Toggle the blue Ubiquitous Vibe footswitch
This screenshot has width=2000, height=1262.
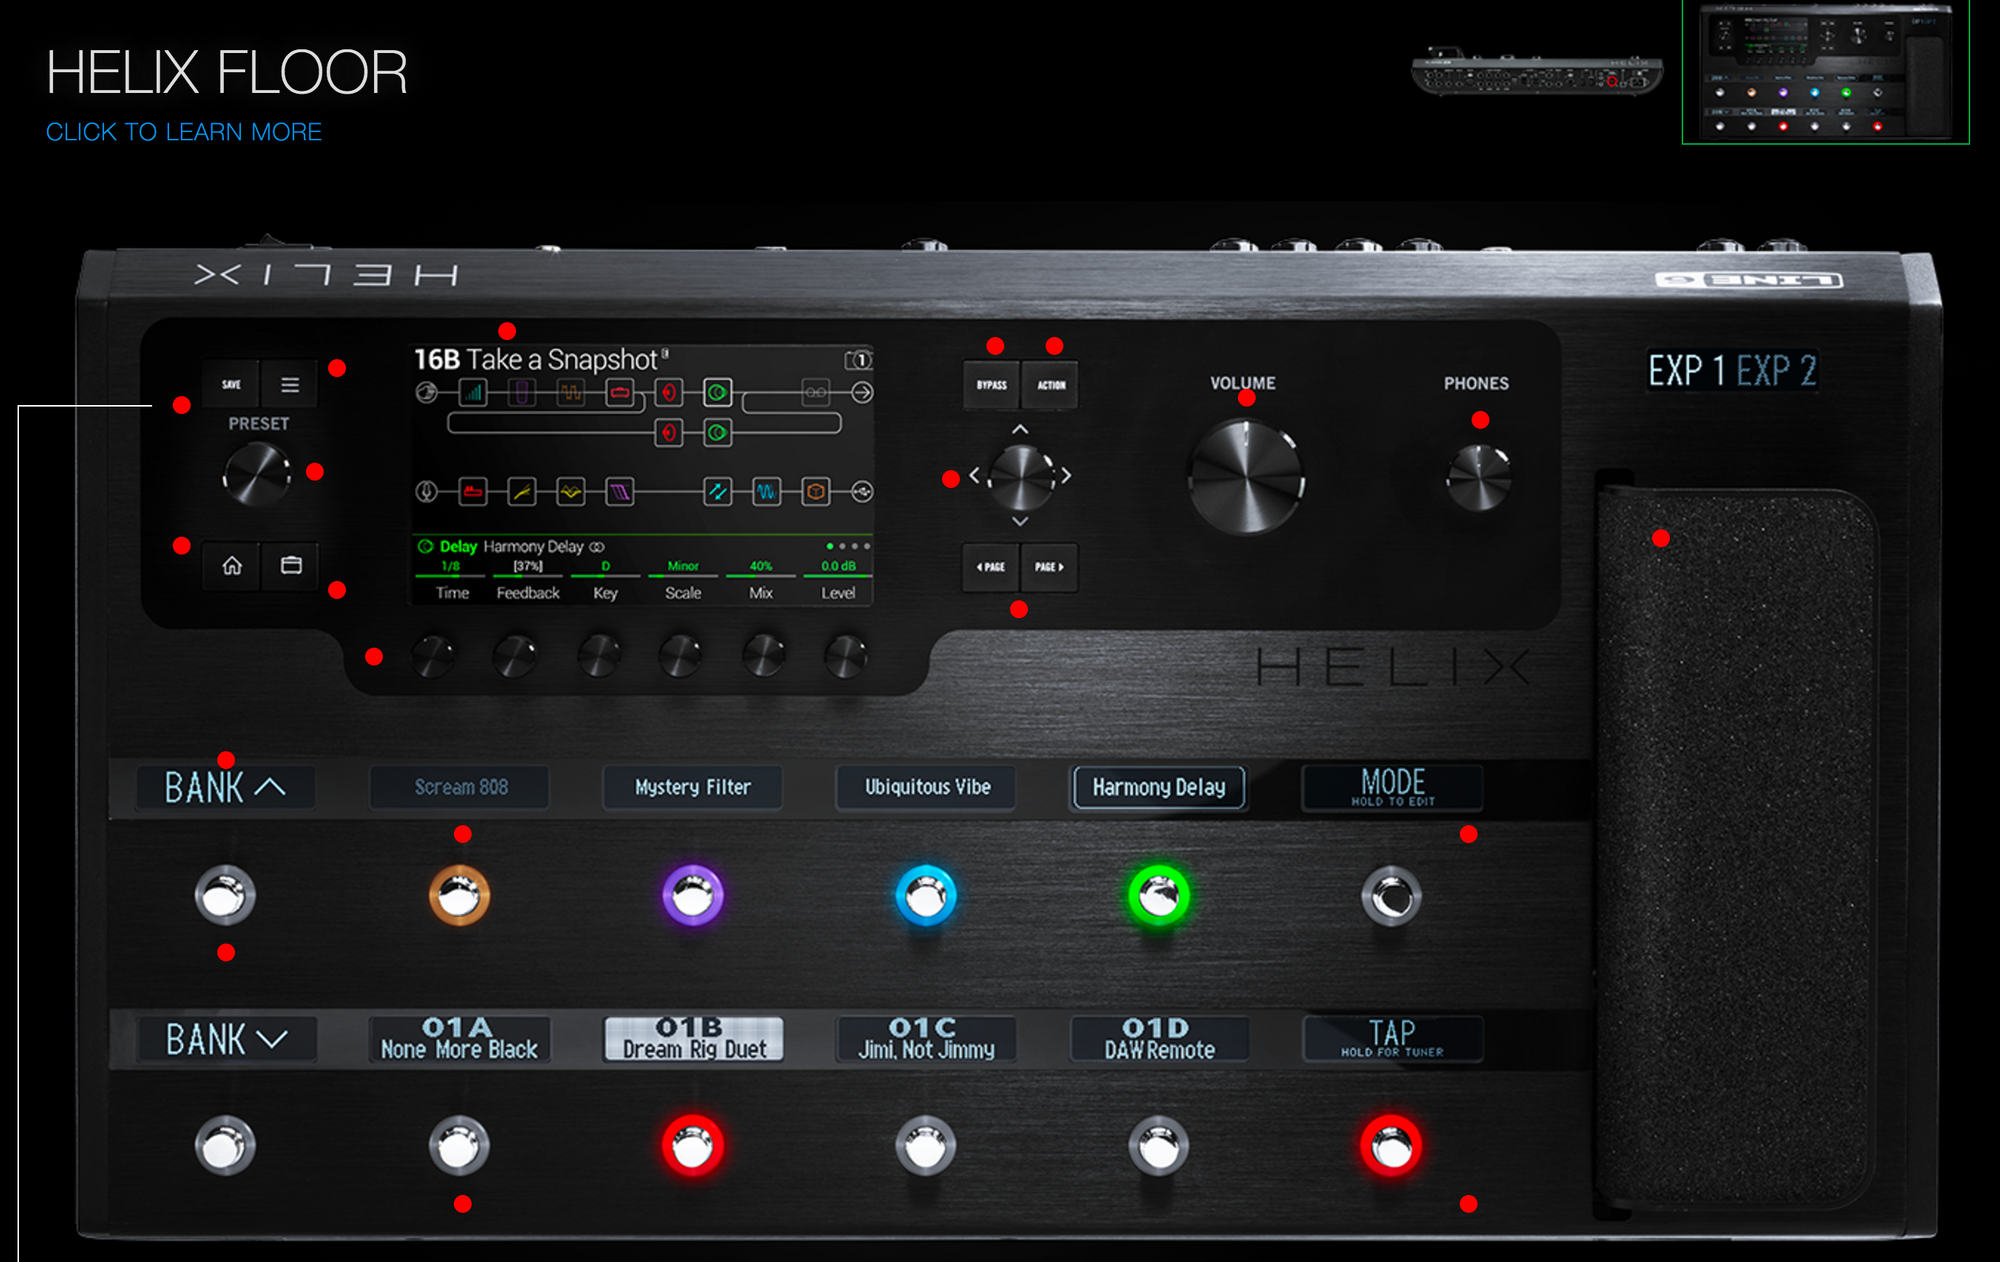[x=925, y=896]
